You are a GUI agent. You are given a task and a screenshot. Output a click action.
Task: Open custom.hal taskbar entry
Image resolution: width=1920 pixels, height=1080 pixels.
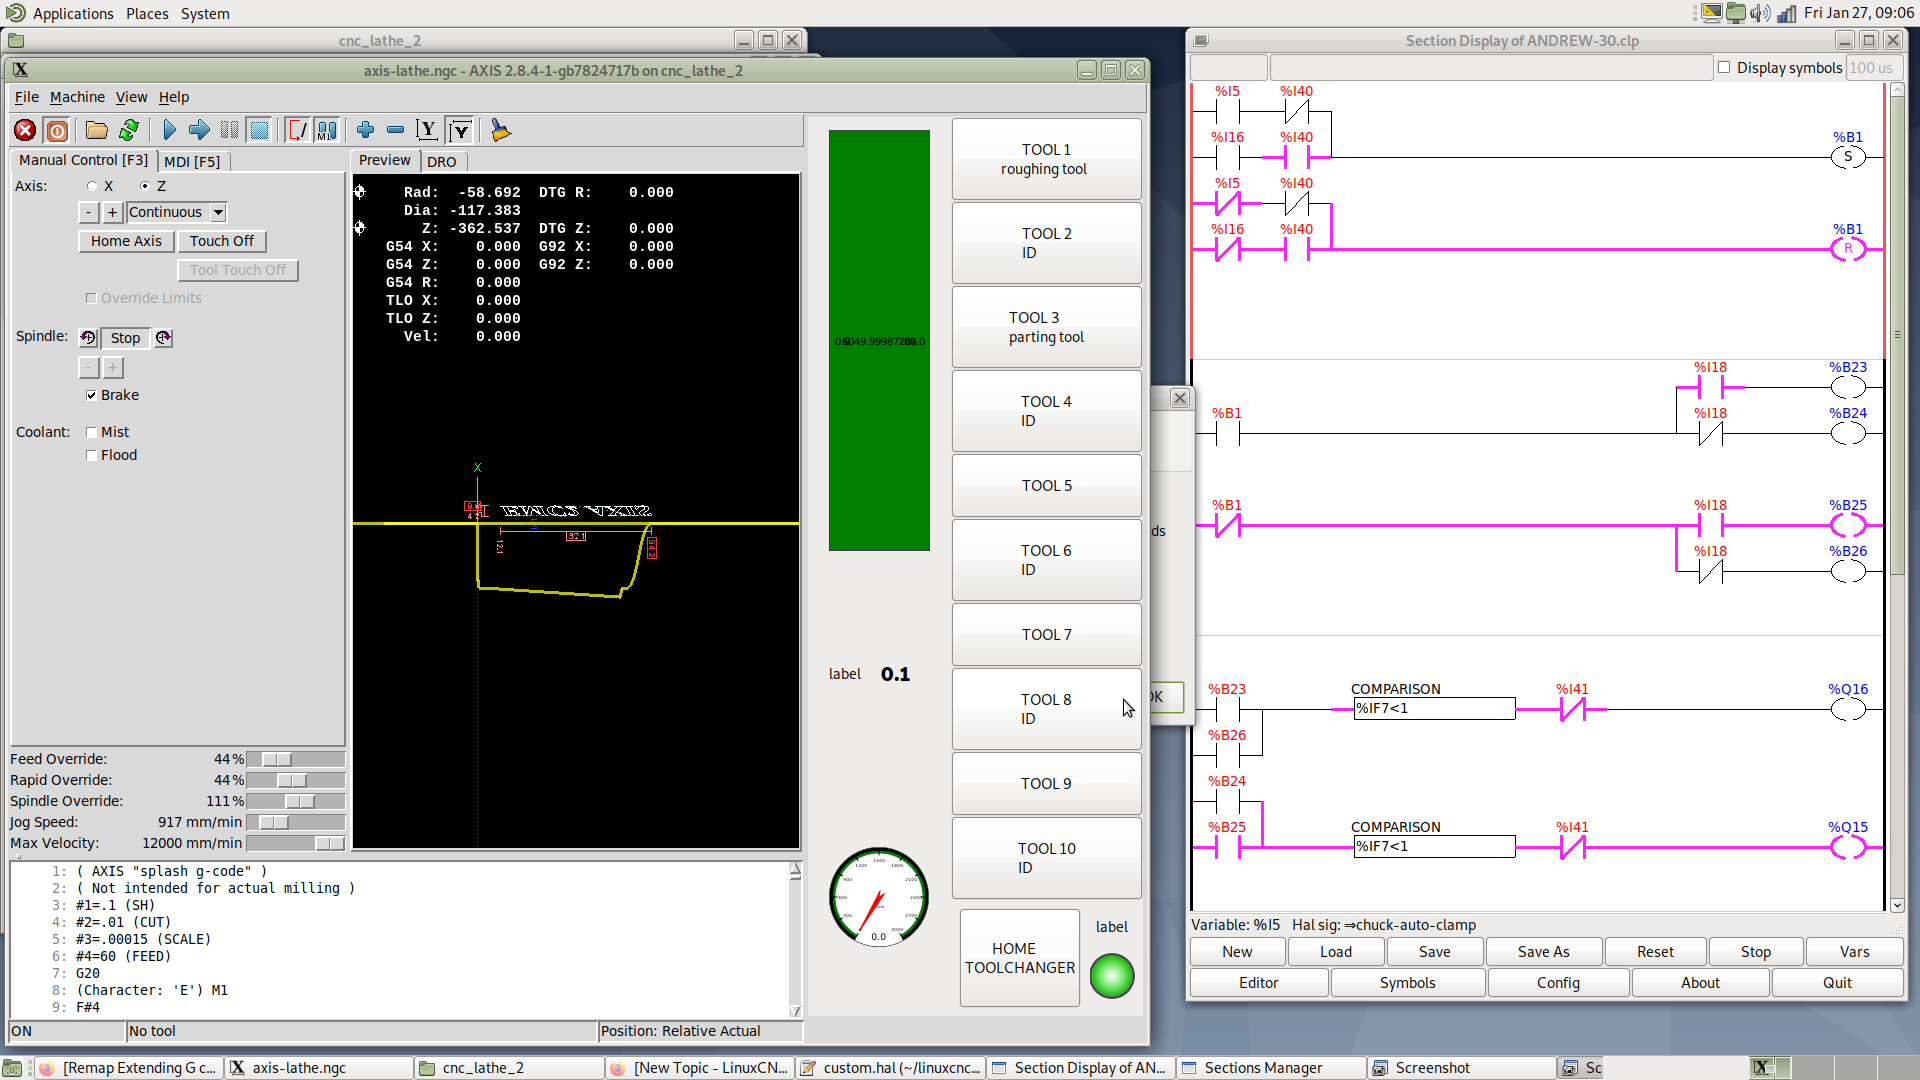click(x=891, y=1068)
